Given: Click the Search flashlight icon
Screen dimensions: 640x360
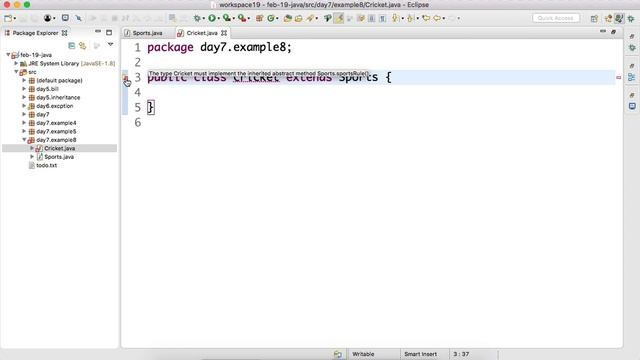Looking at the screenshot, I should [311, 18].
